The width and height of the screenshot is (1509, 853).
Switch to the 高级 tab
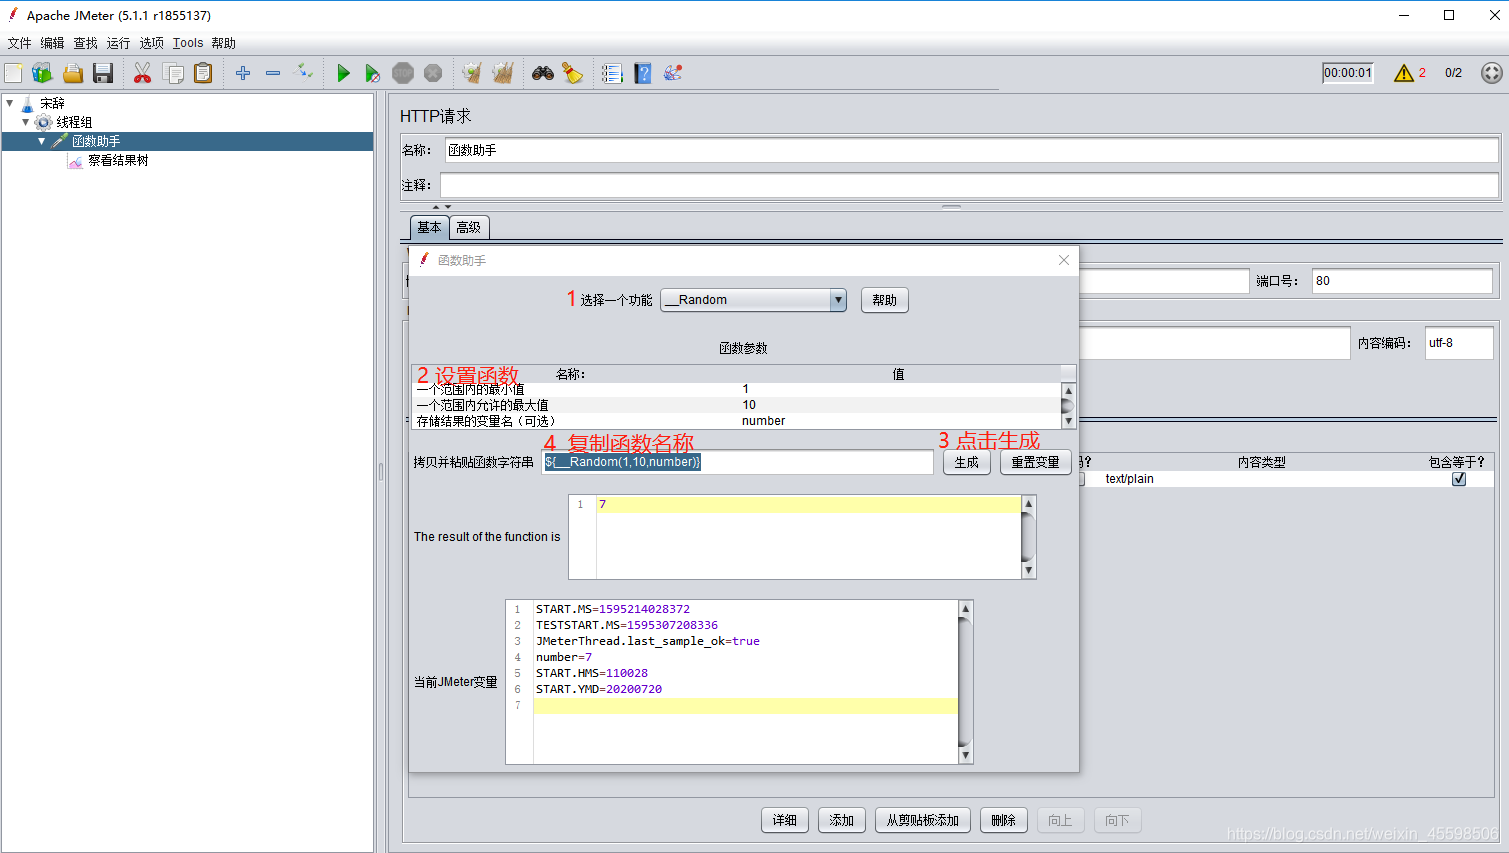(469, 227)
